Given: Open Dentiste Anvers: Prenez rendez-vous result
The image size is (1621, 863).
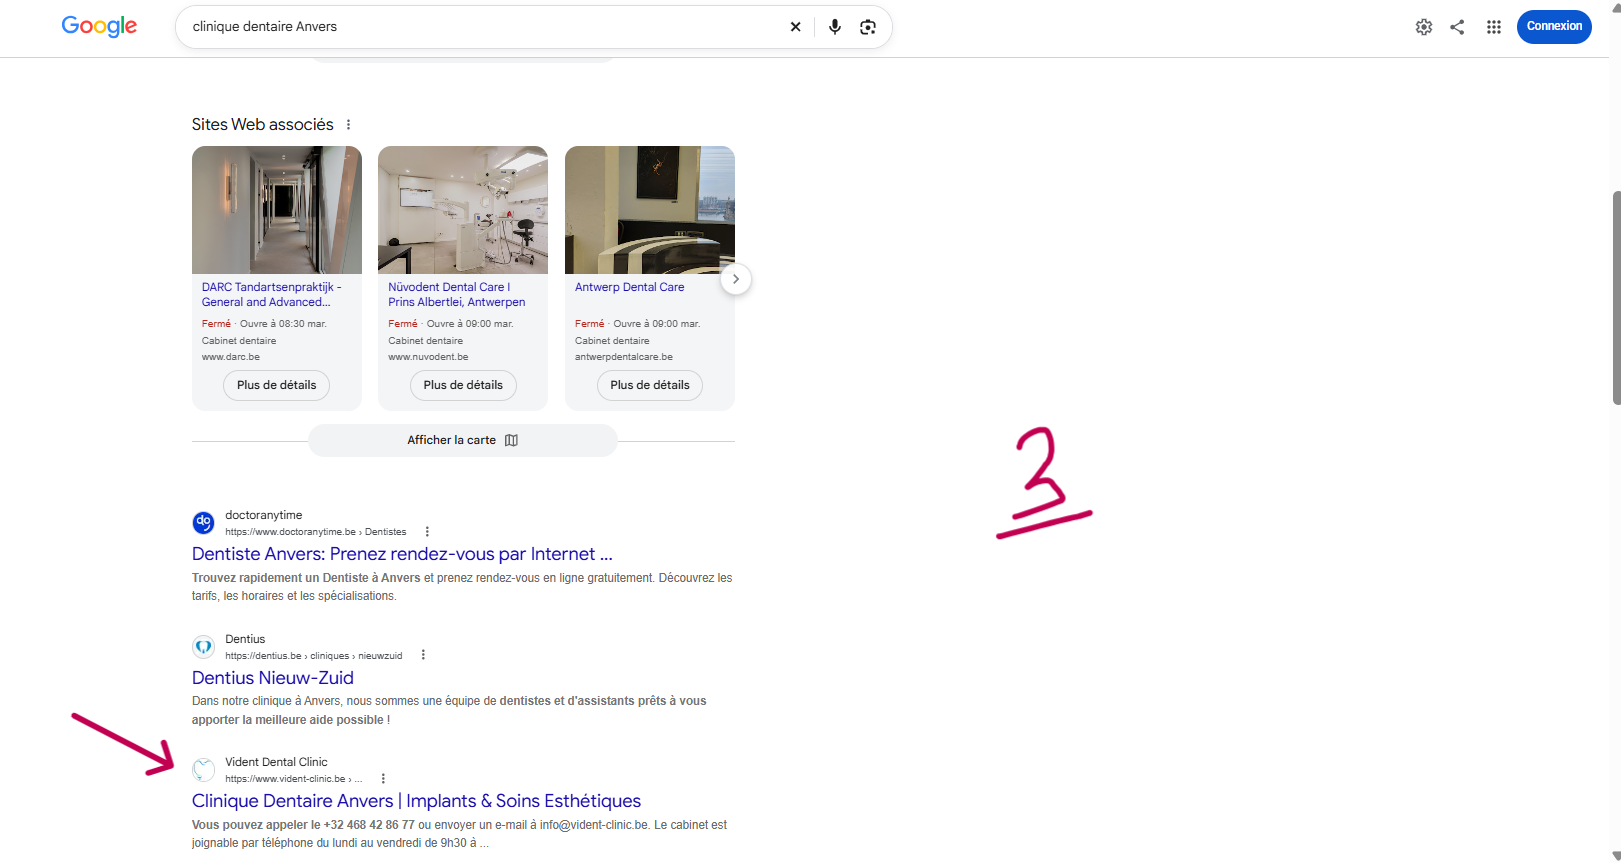Looking at the screenshot, I should (x=402, y=554).
